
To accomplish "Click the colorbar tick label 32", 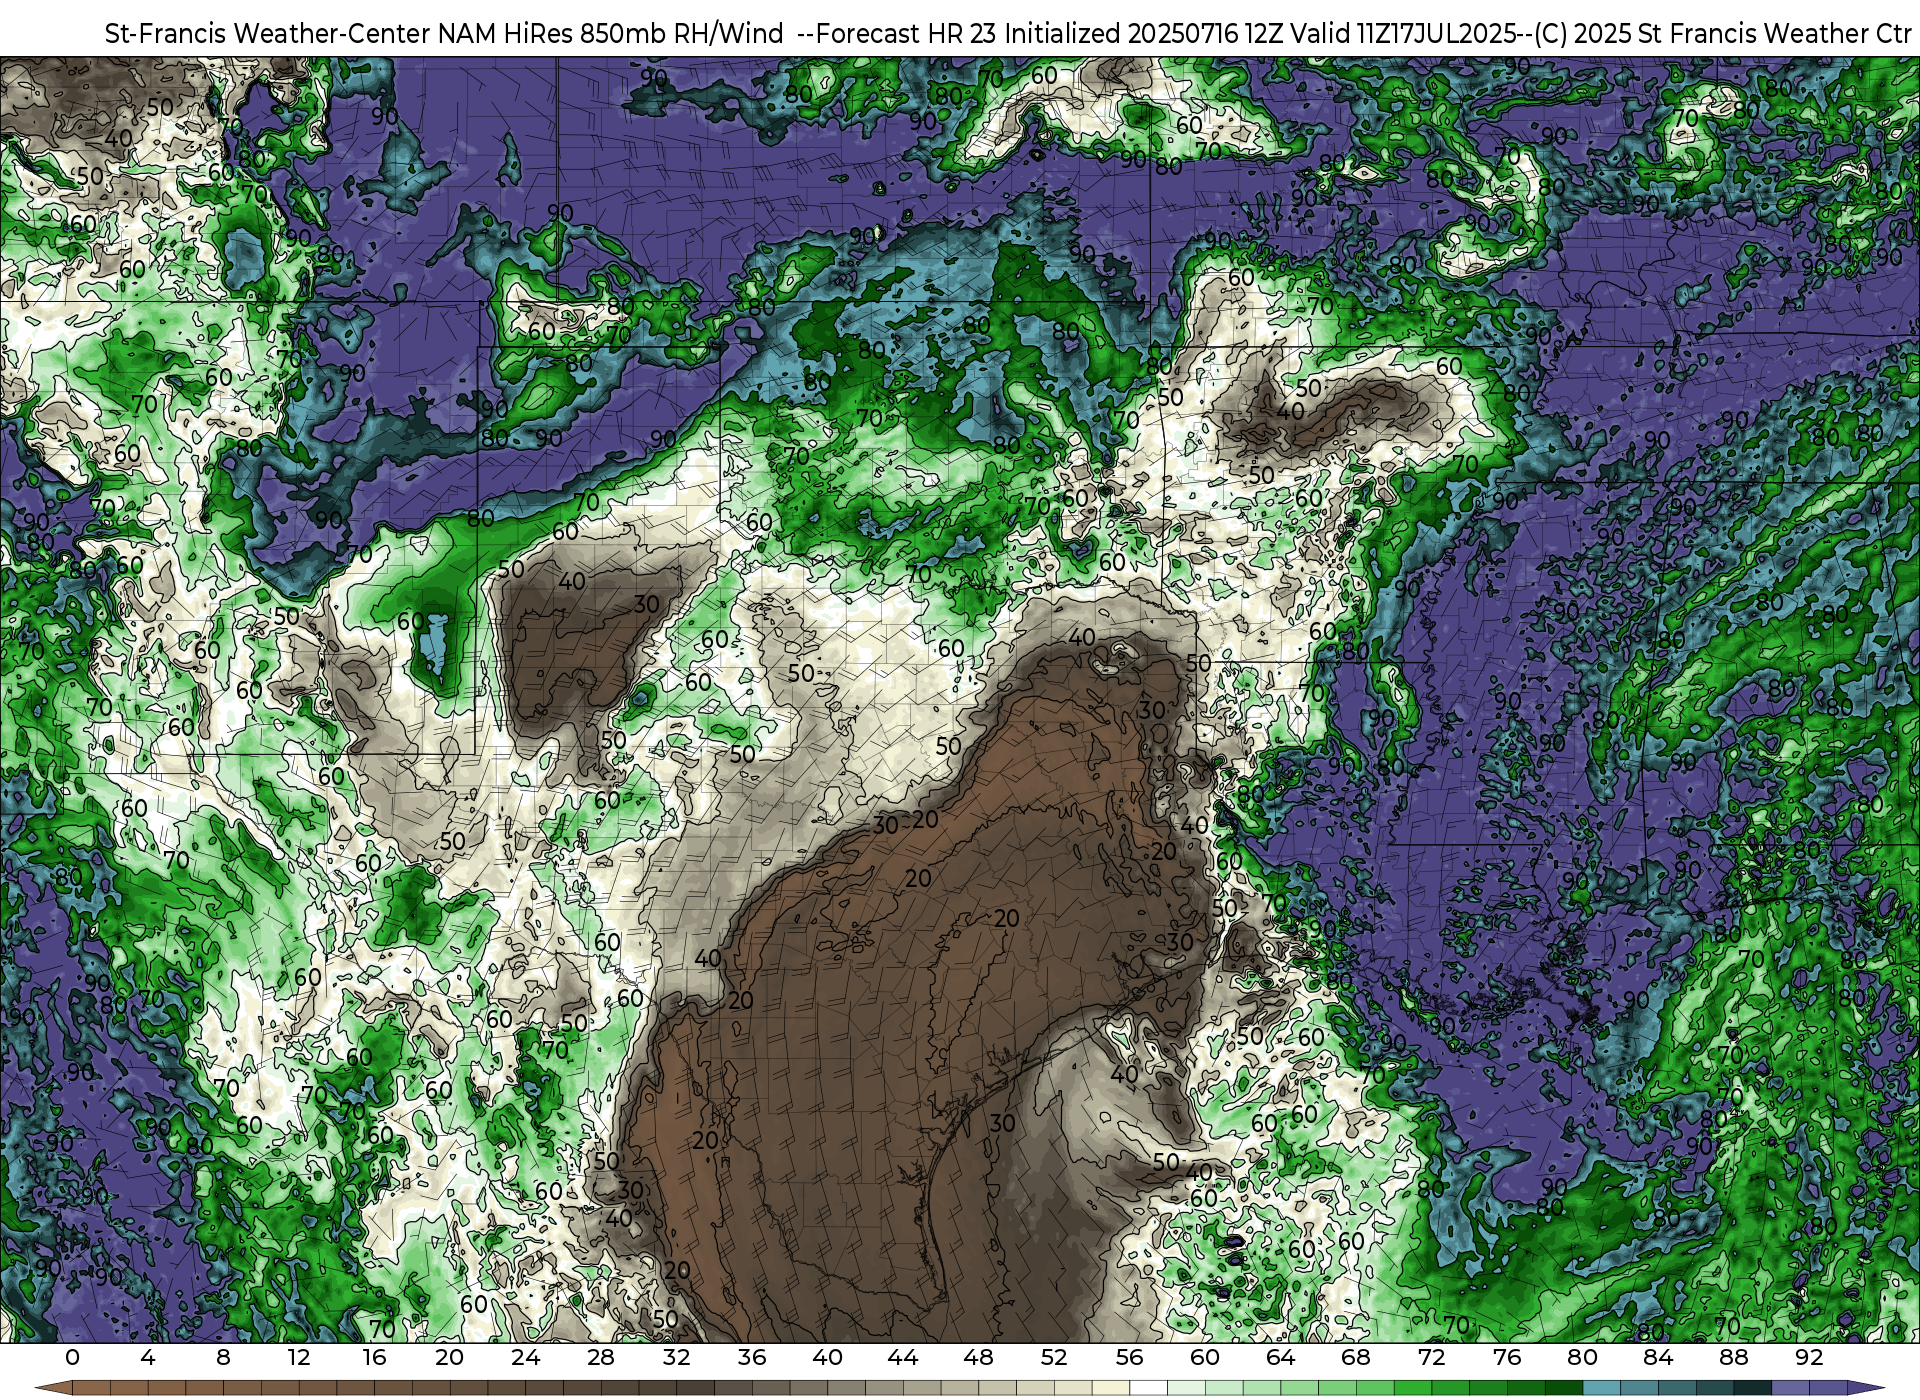I will [x=676, y=1357].
